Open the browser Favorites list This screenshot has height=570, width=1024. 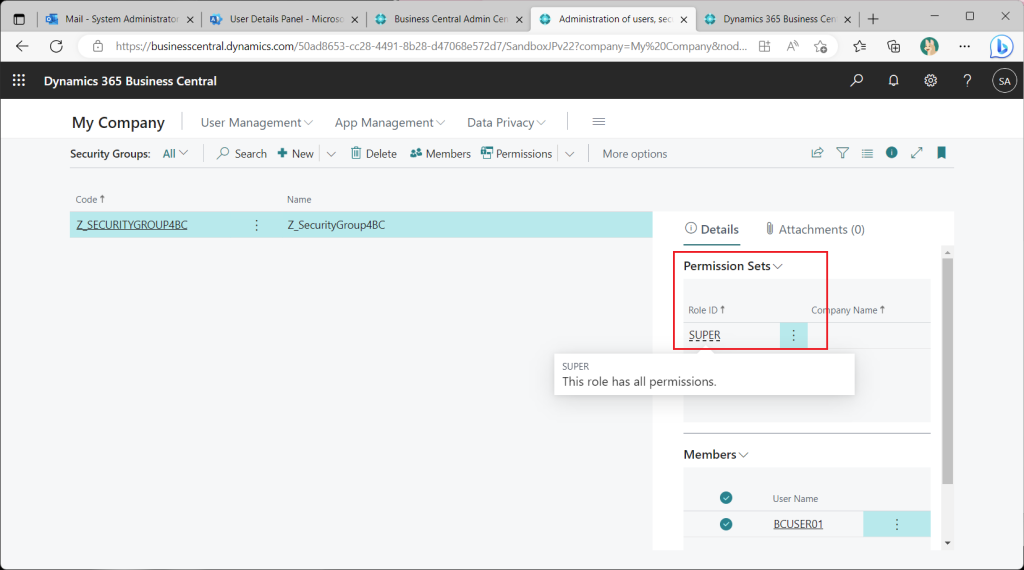coord(859,46)
